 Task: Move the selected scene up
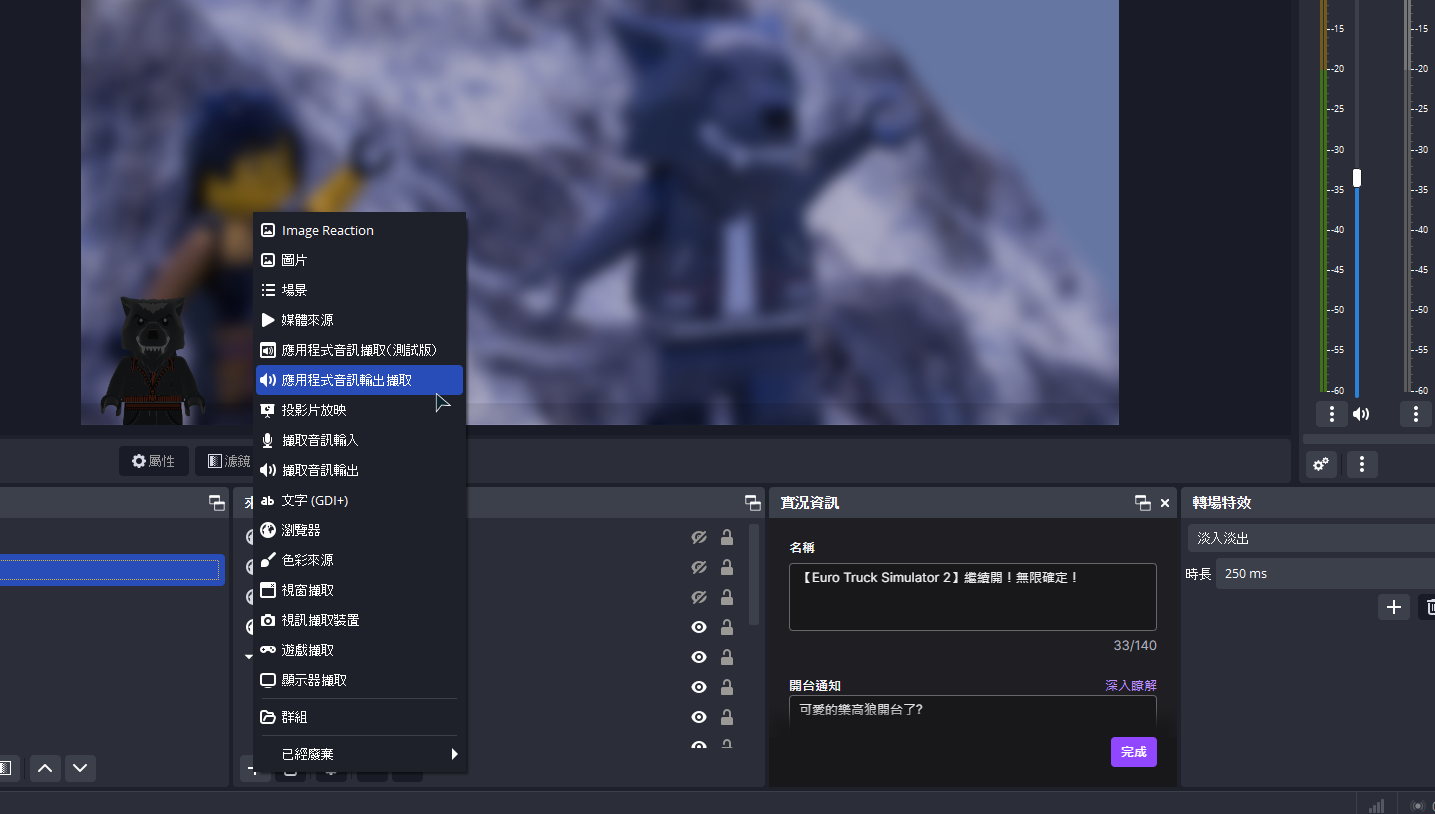pos(44,768)
